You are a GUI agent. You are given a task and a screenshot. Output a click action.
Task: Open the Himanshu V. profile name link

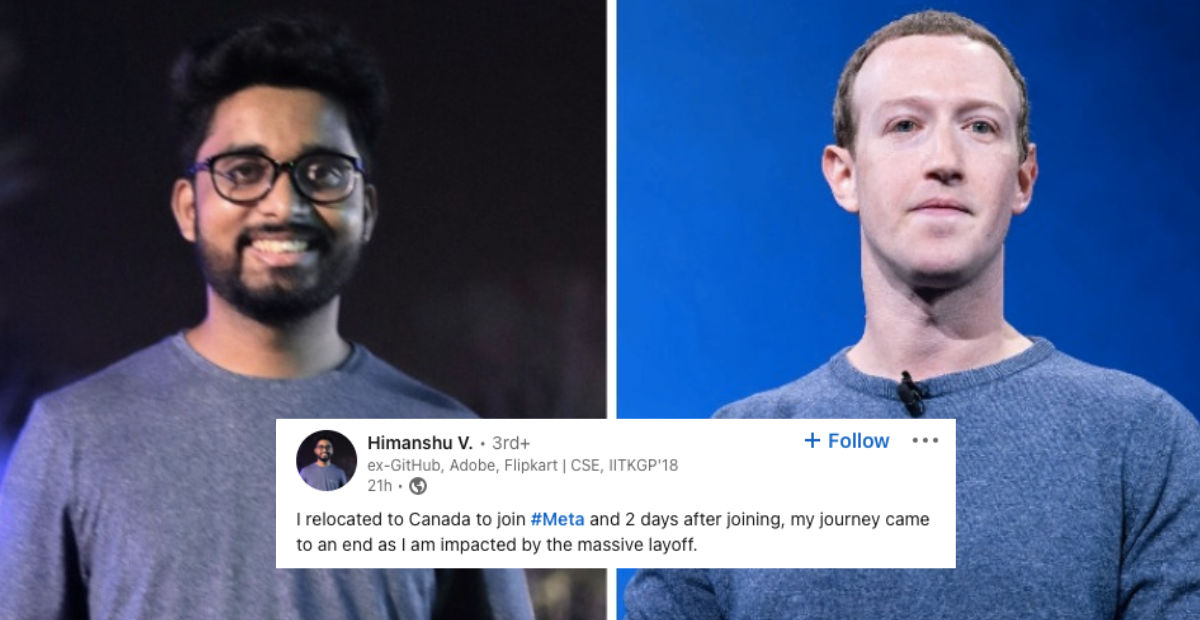(x=420, y=442)
